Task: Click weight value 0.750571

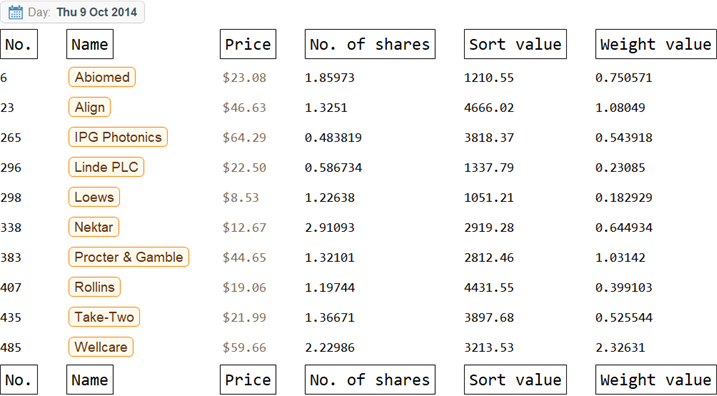Action: click(x=624, y=78)
